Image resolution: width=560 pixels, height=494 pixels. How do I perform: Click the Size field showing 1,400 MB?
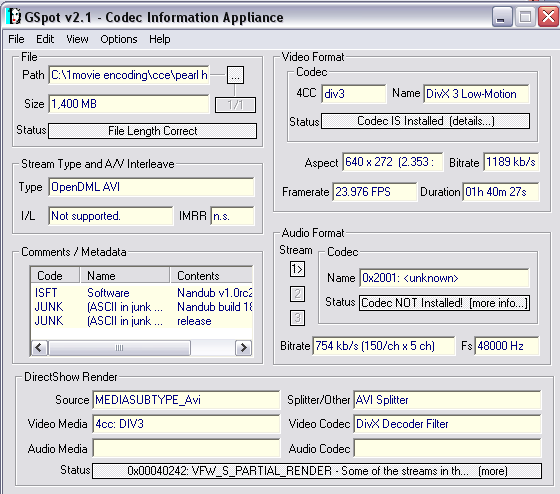click(129, 104)
